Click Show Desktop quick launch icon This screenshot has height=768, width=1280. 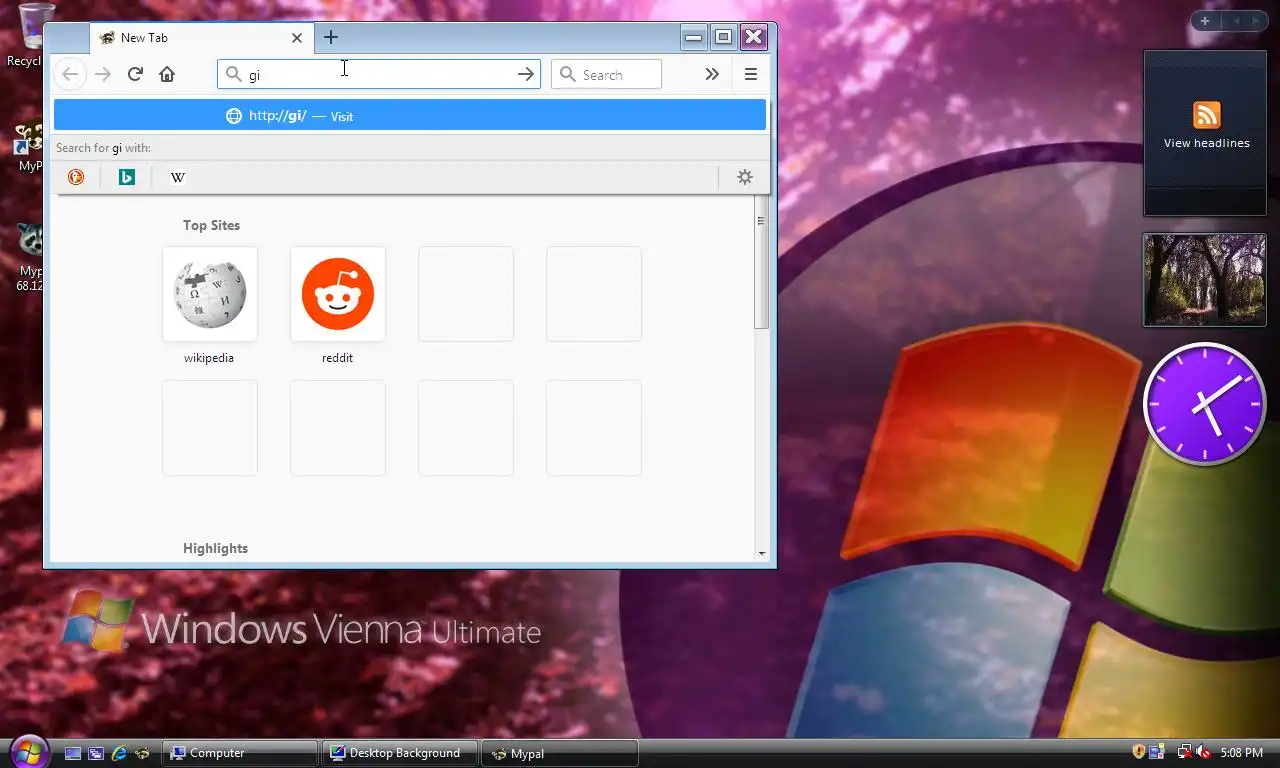pyautogui.click(x=73, y=753)
